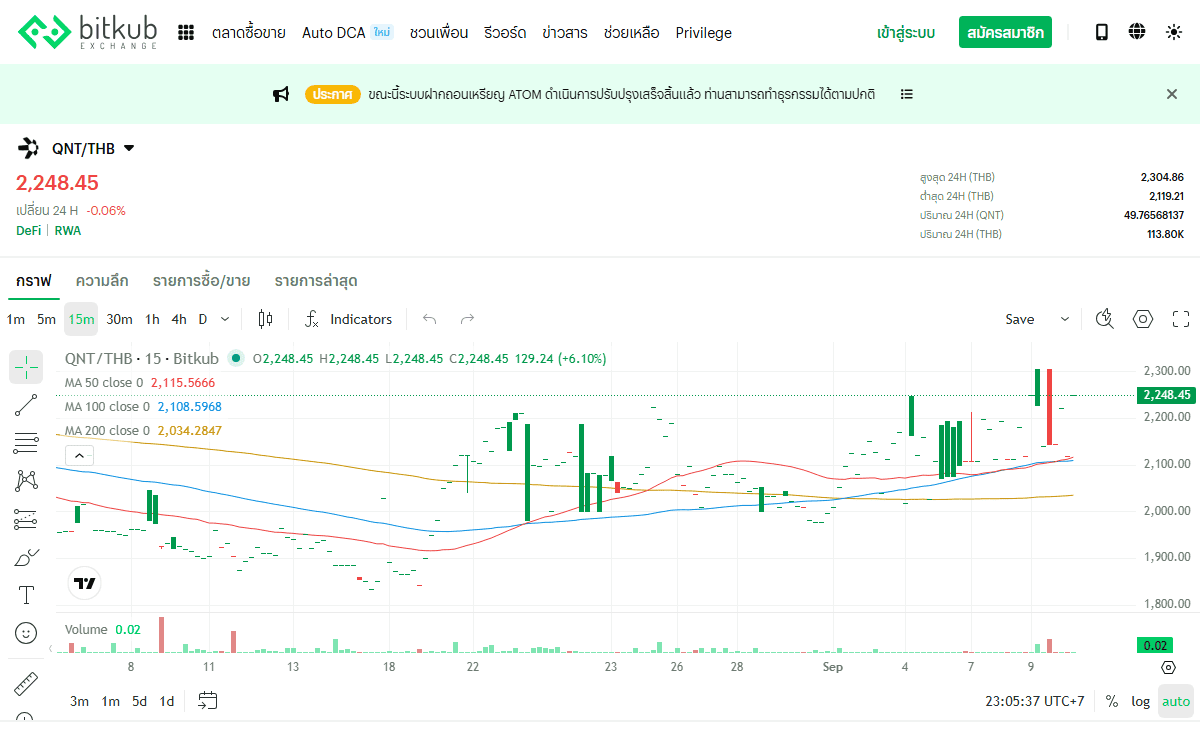Screen dimensions: 1200x730
Task: Open the chart quick search icon
Action: click(1105, 319)
